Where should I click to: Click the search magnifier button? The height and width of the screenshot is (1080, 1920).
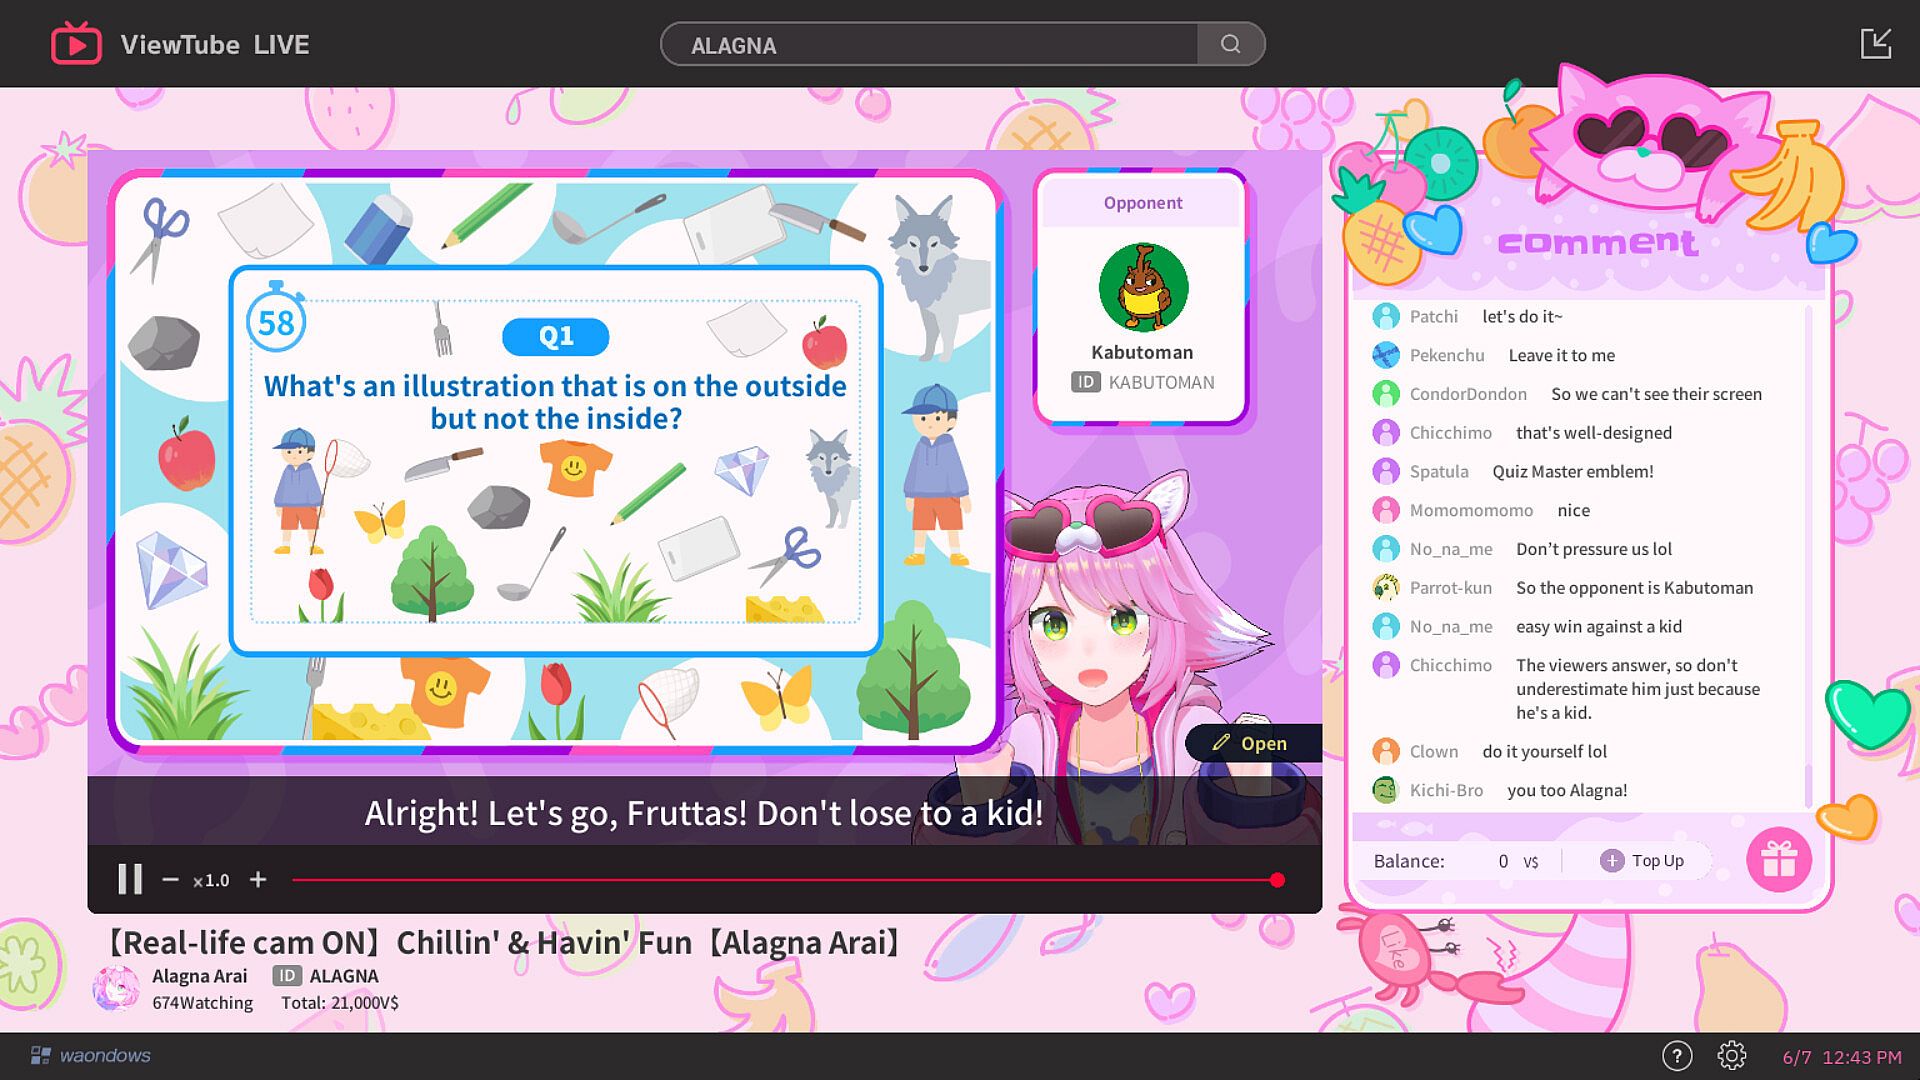tap(1230, 44)
